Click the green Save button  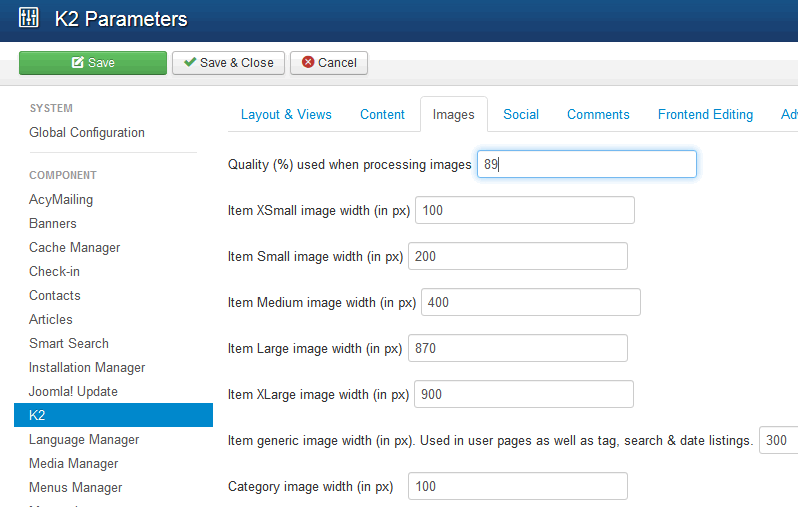[x=93, y=63]
